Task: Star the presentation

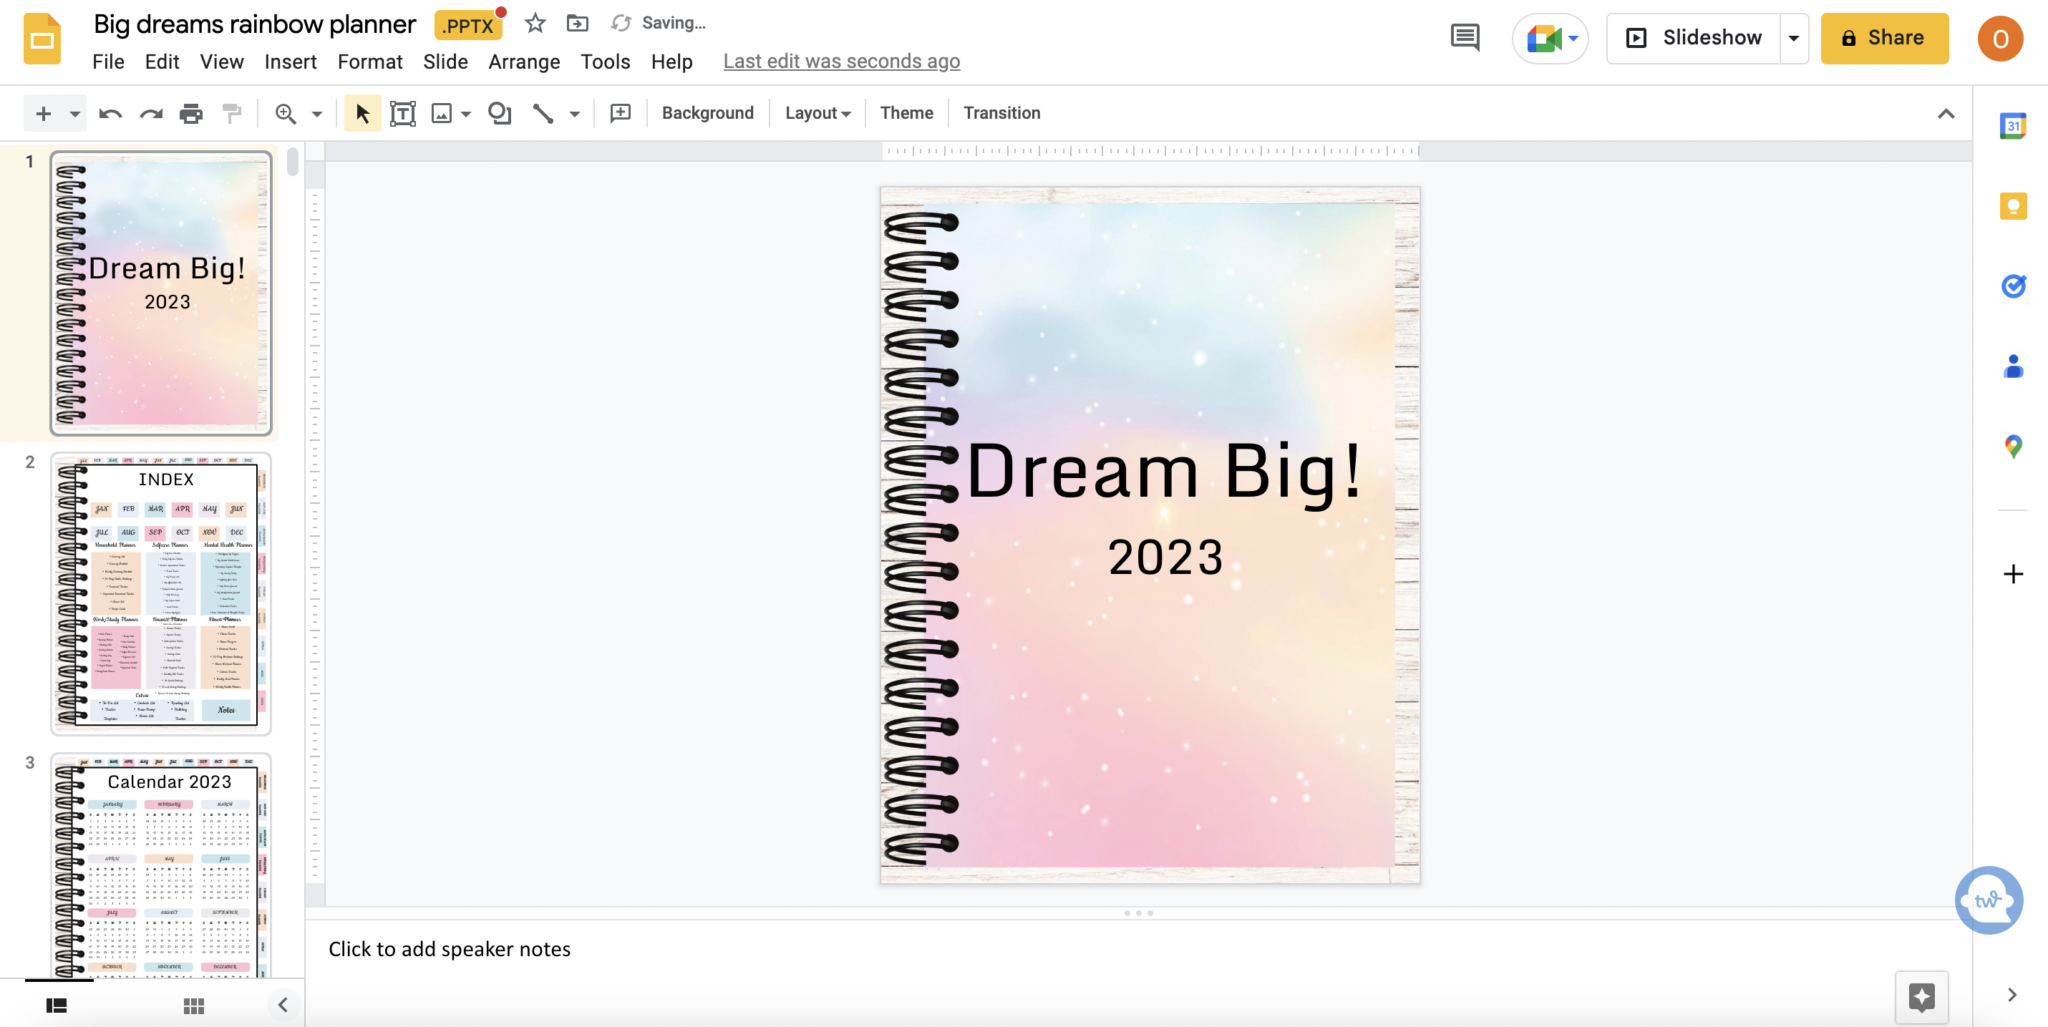Action: click(536, 22)
